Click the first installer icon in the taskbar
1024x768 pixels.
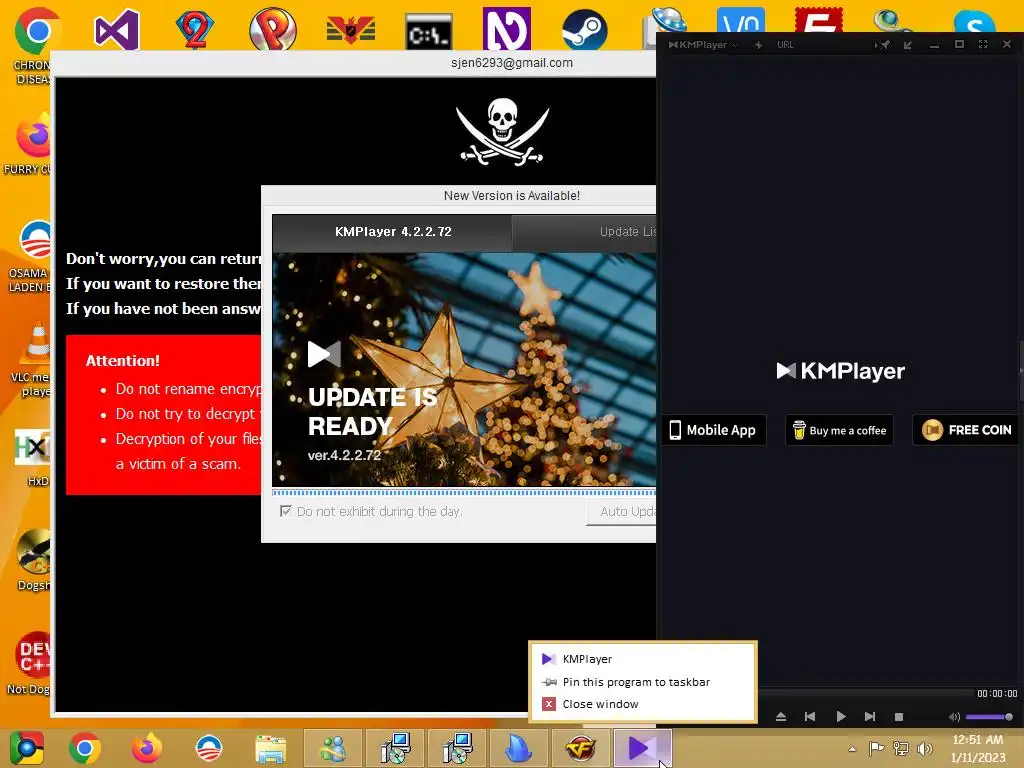point(395,748)
